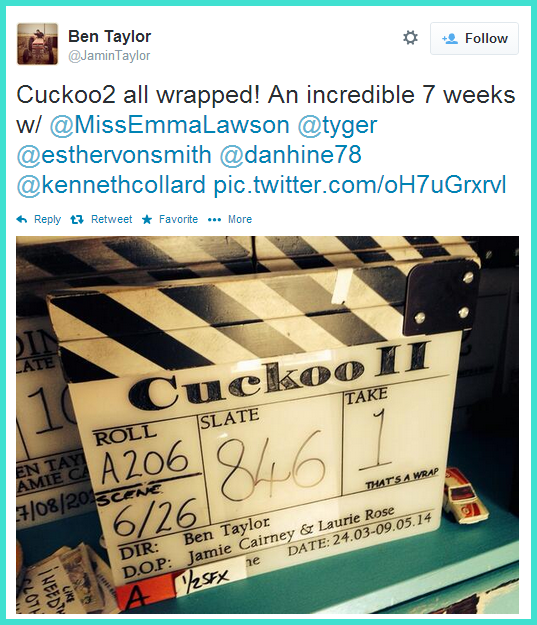Go to the @kennethcollard mention
Image resolution: width=537 pixels, height=625 pixels.
111,185
